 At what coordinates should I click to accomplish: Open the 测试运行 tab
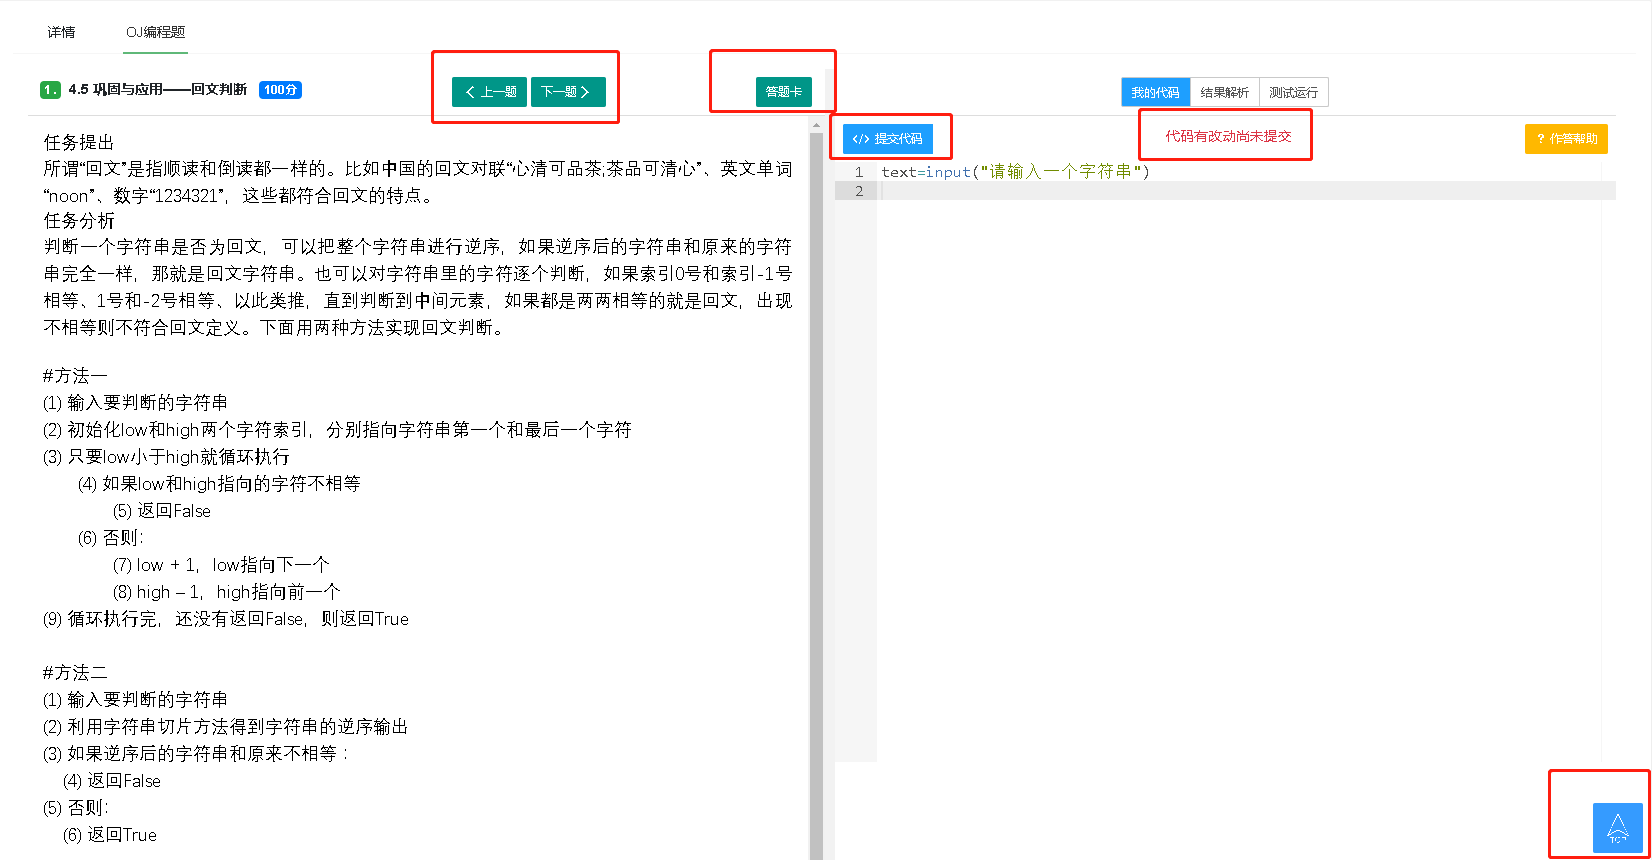point(1293,92)
